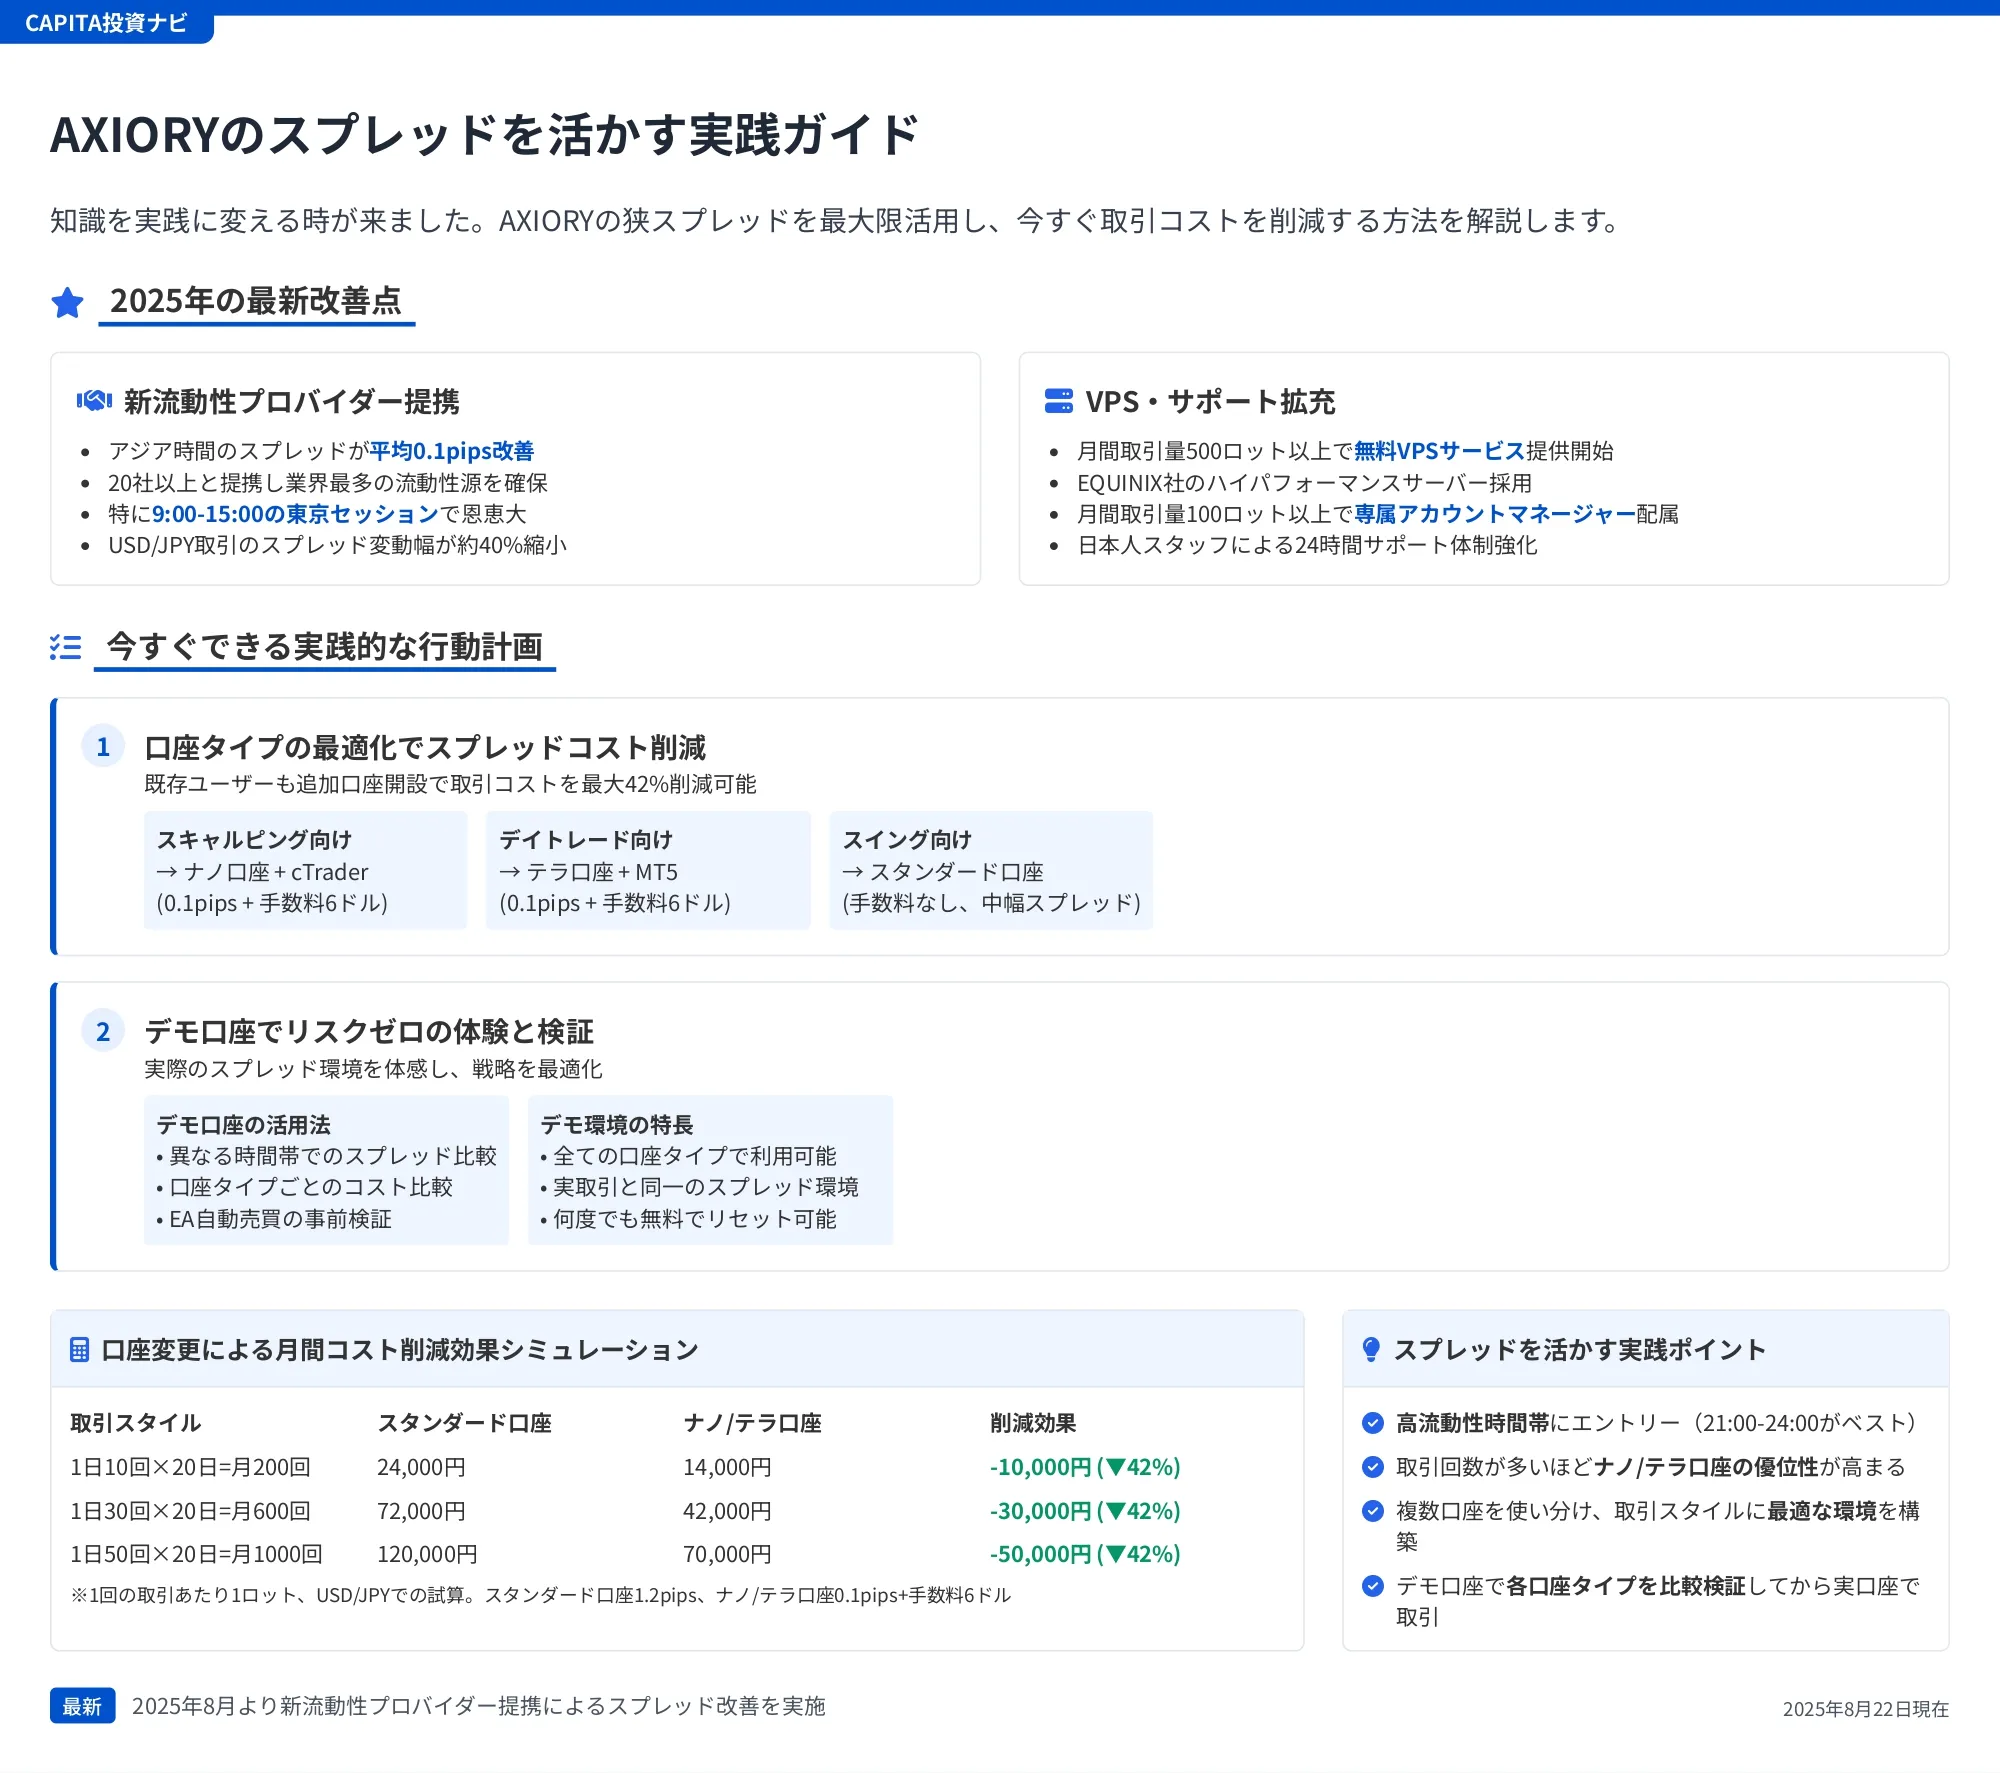Click the 口座タイプの最適化でスプレッドコスト削減 heading
2000x1773 pixels.
coord(425,748)
